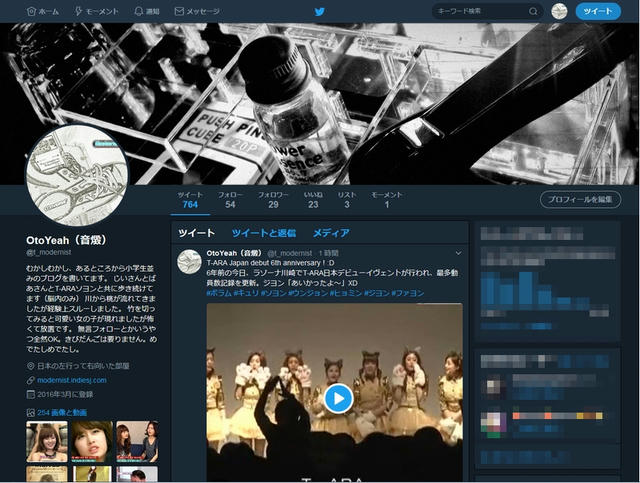The width and height of the screenshot is (640, 483).
Task: Open the first media thumbnail of smiling woman
Action: coord(47,442)
